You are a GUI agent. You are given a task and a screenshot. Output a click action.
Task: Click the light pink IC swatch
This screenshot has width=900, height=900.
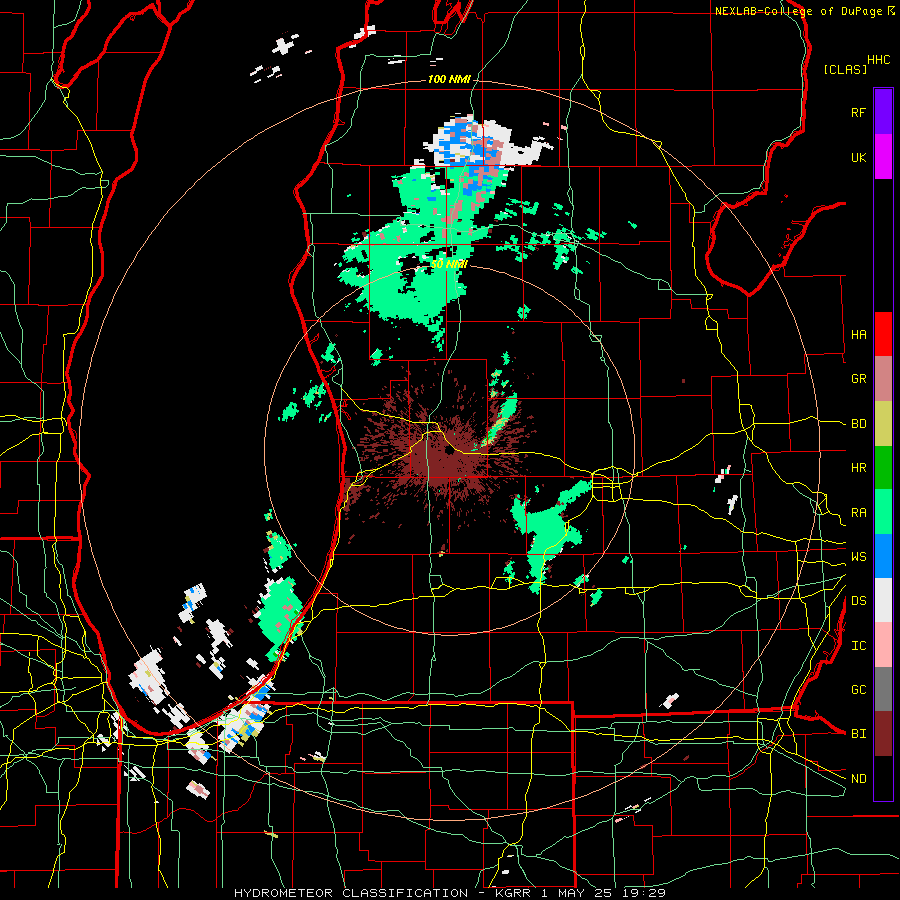click(883, 645)
